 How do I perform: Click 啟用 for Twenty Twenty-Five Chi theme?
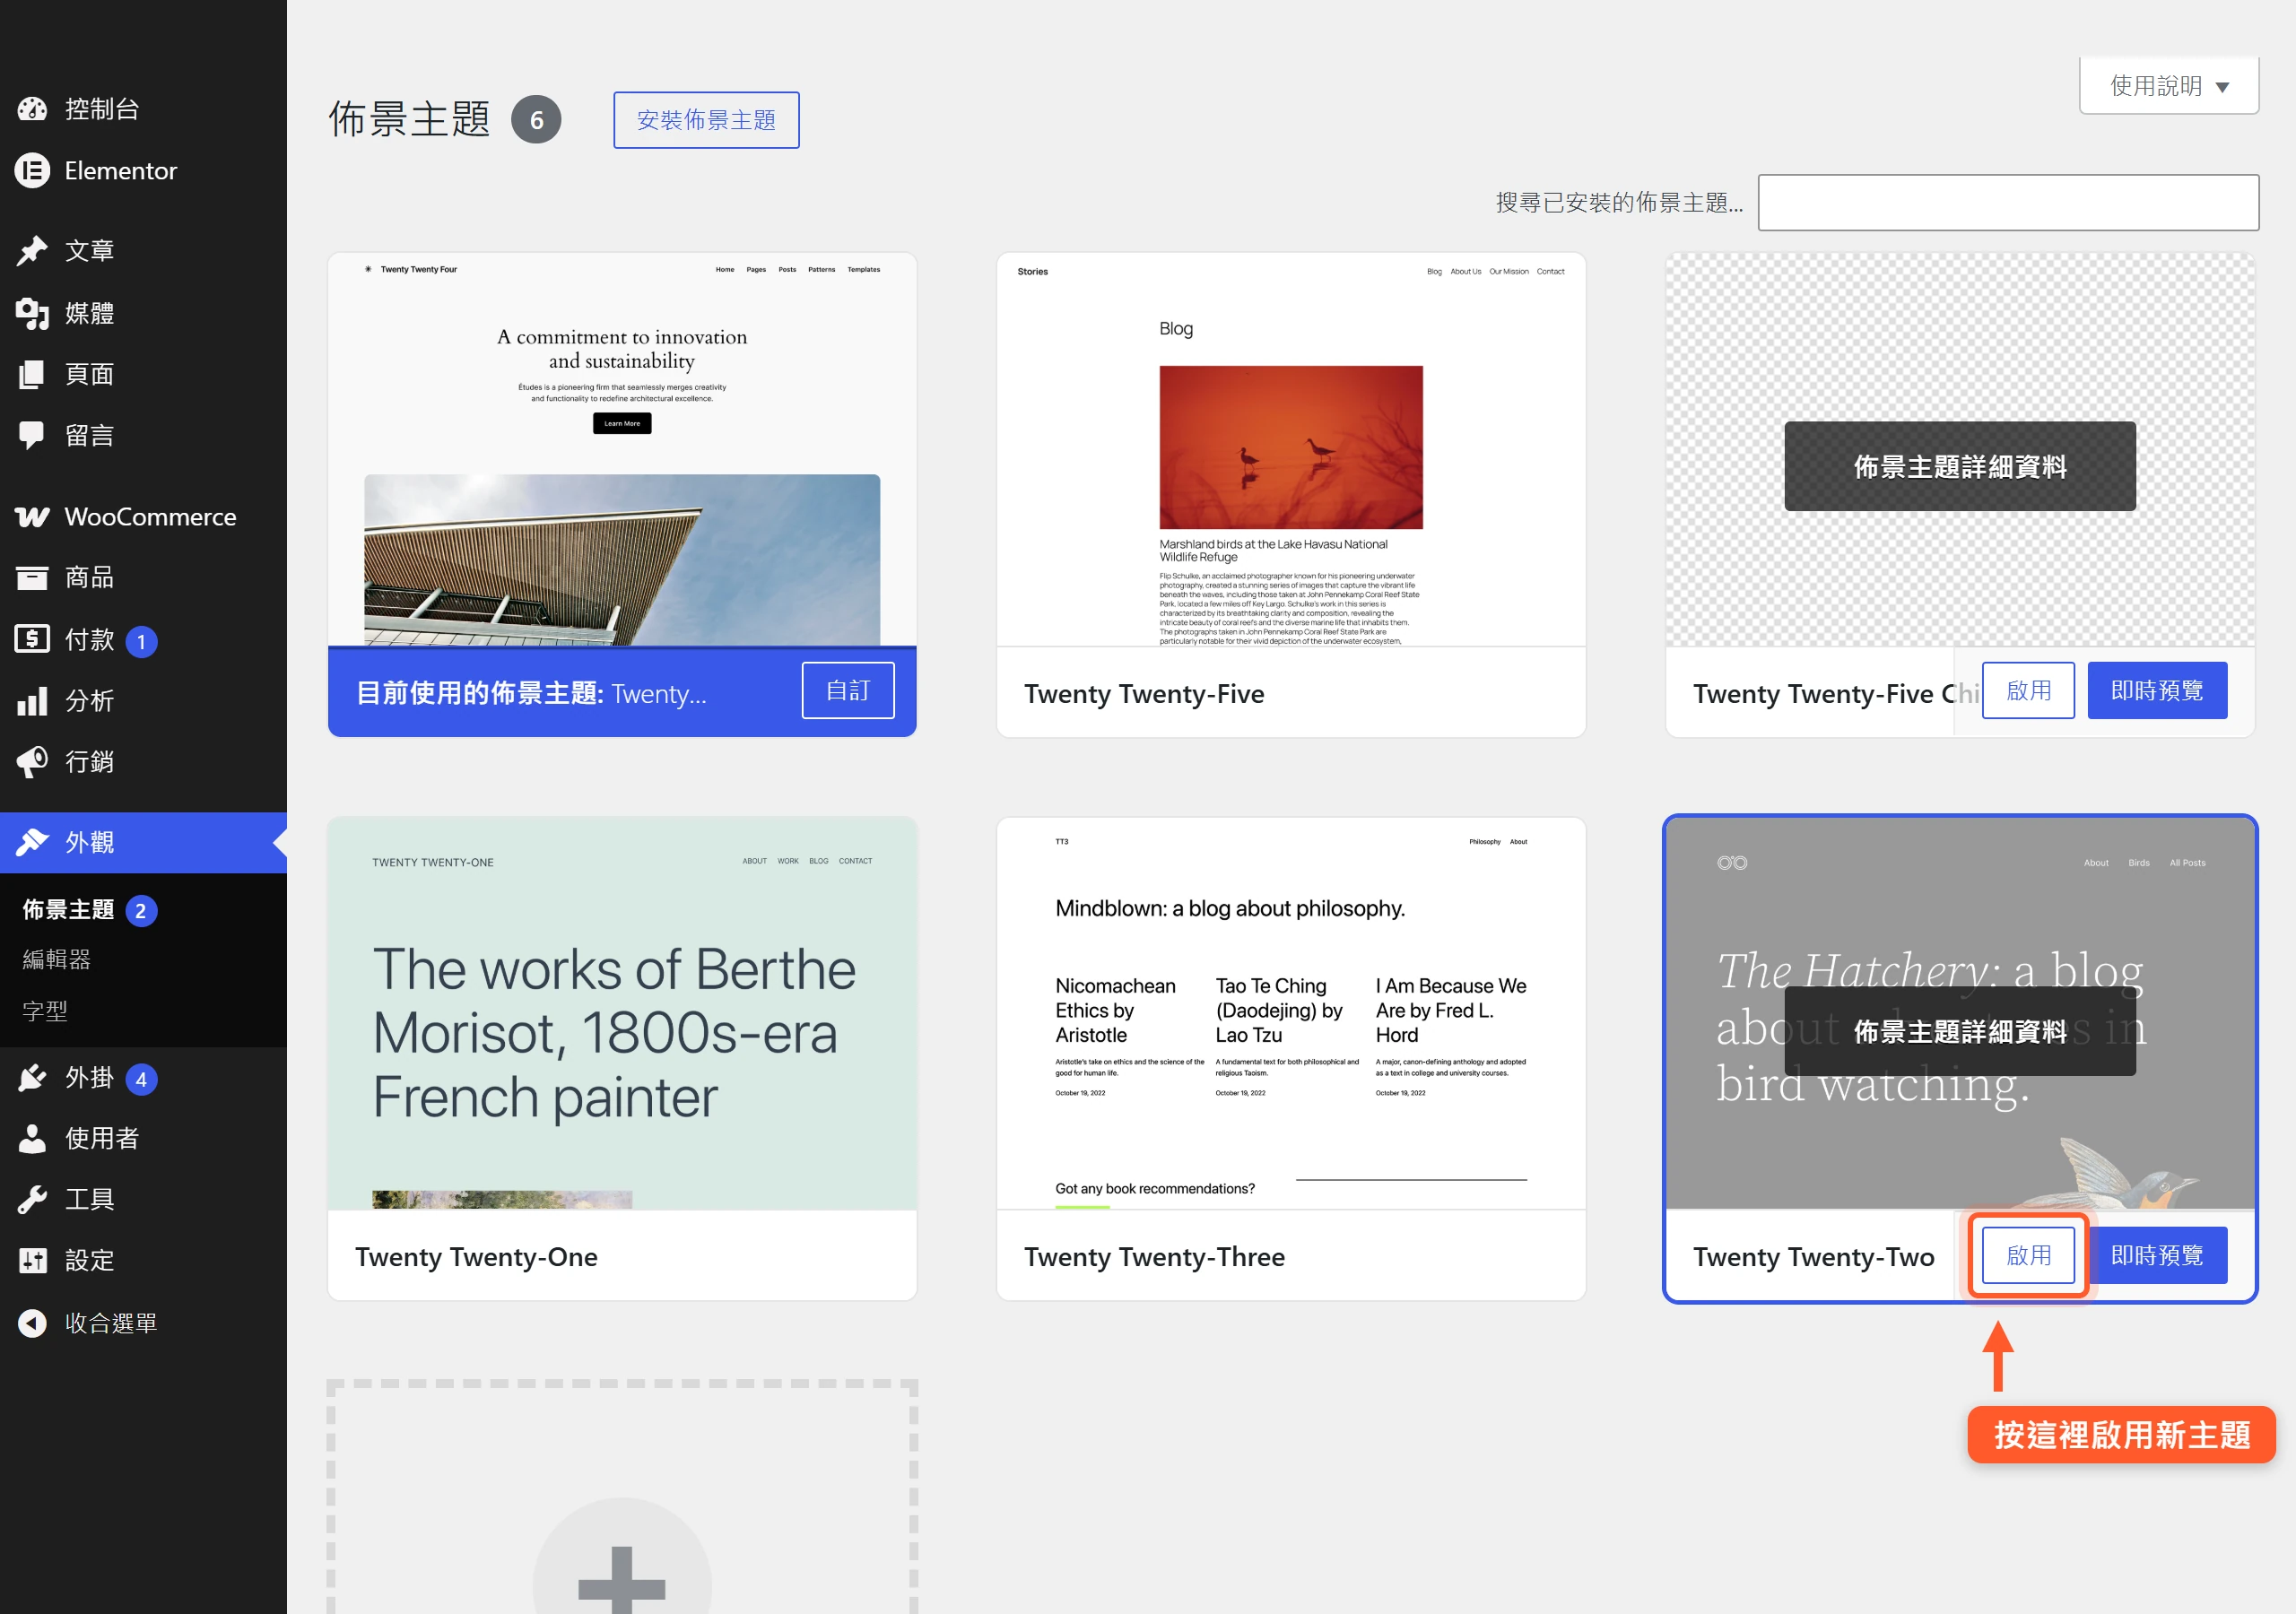point(2028,690)
